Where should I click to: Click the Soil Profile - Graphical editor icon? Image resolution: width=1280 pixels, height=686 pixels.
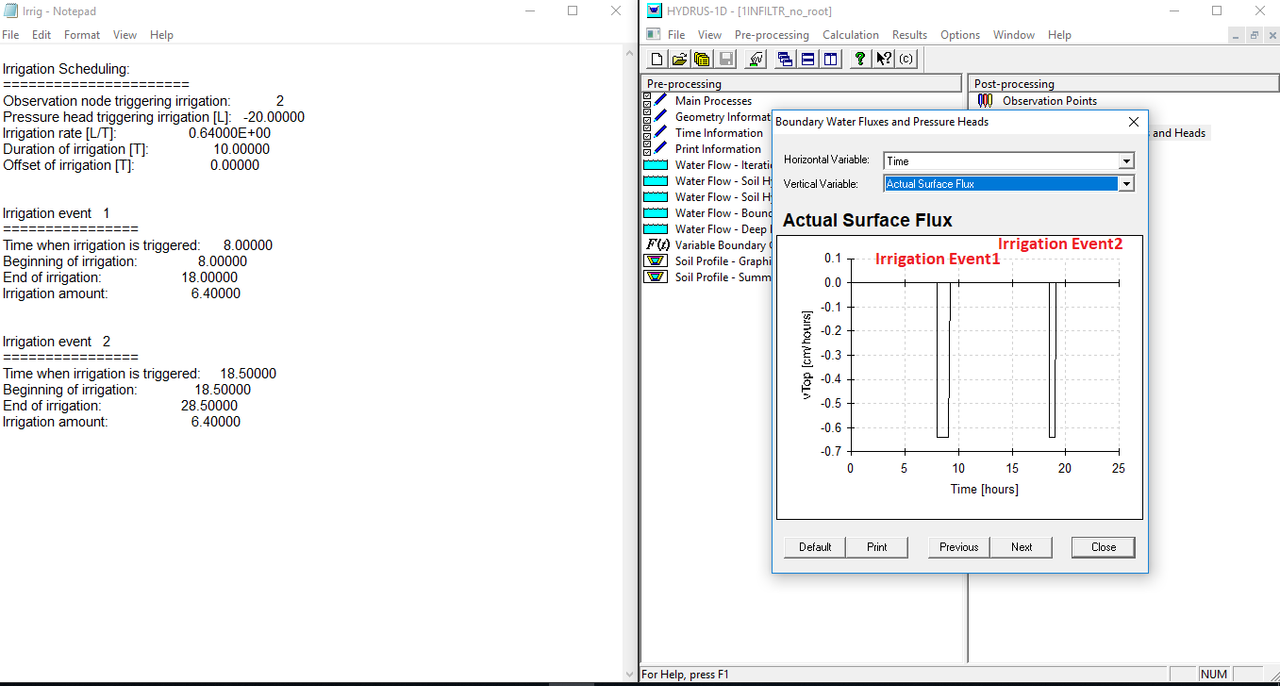coord(655,261)
